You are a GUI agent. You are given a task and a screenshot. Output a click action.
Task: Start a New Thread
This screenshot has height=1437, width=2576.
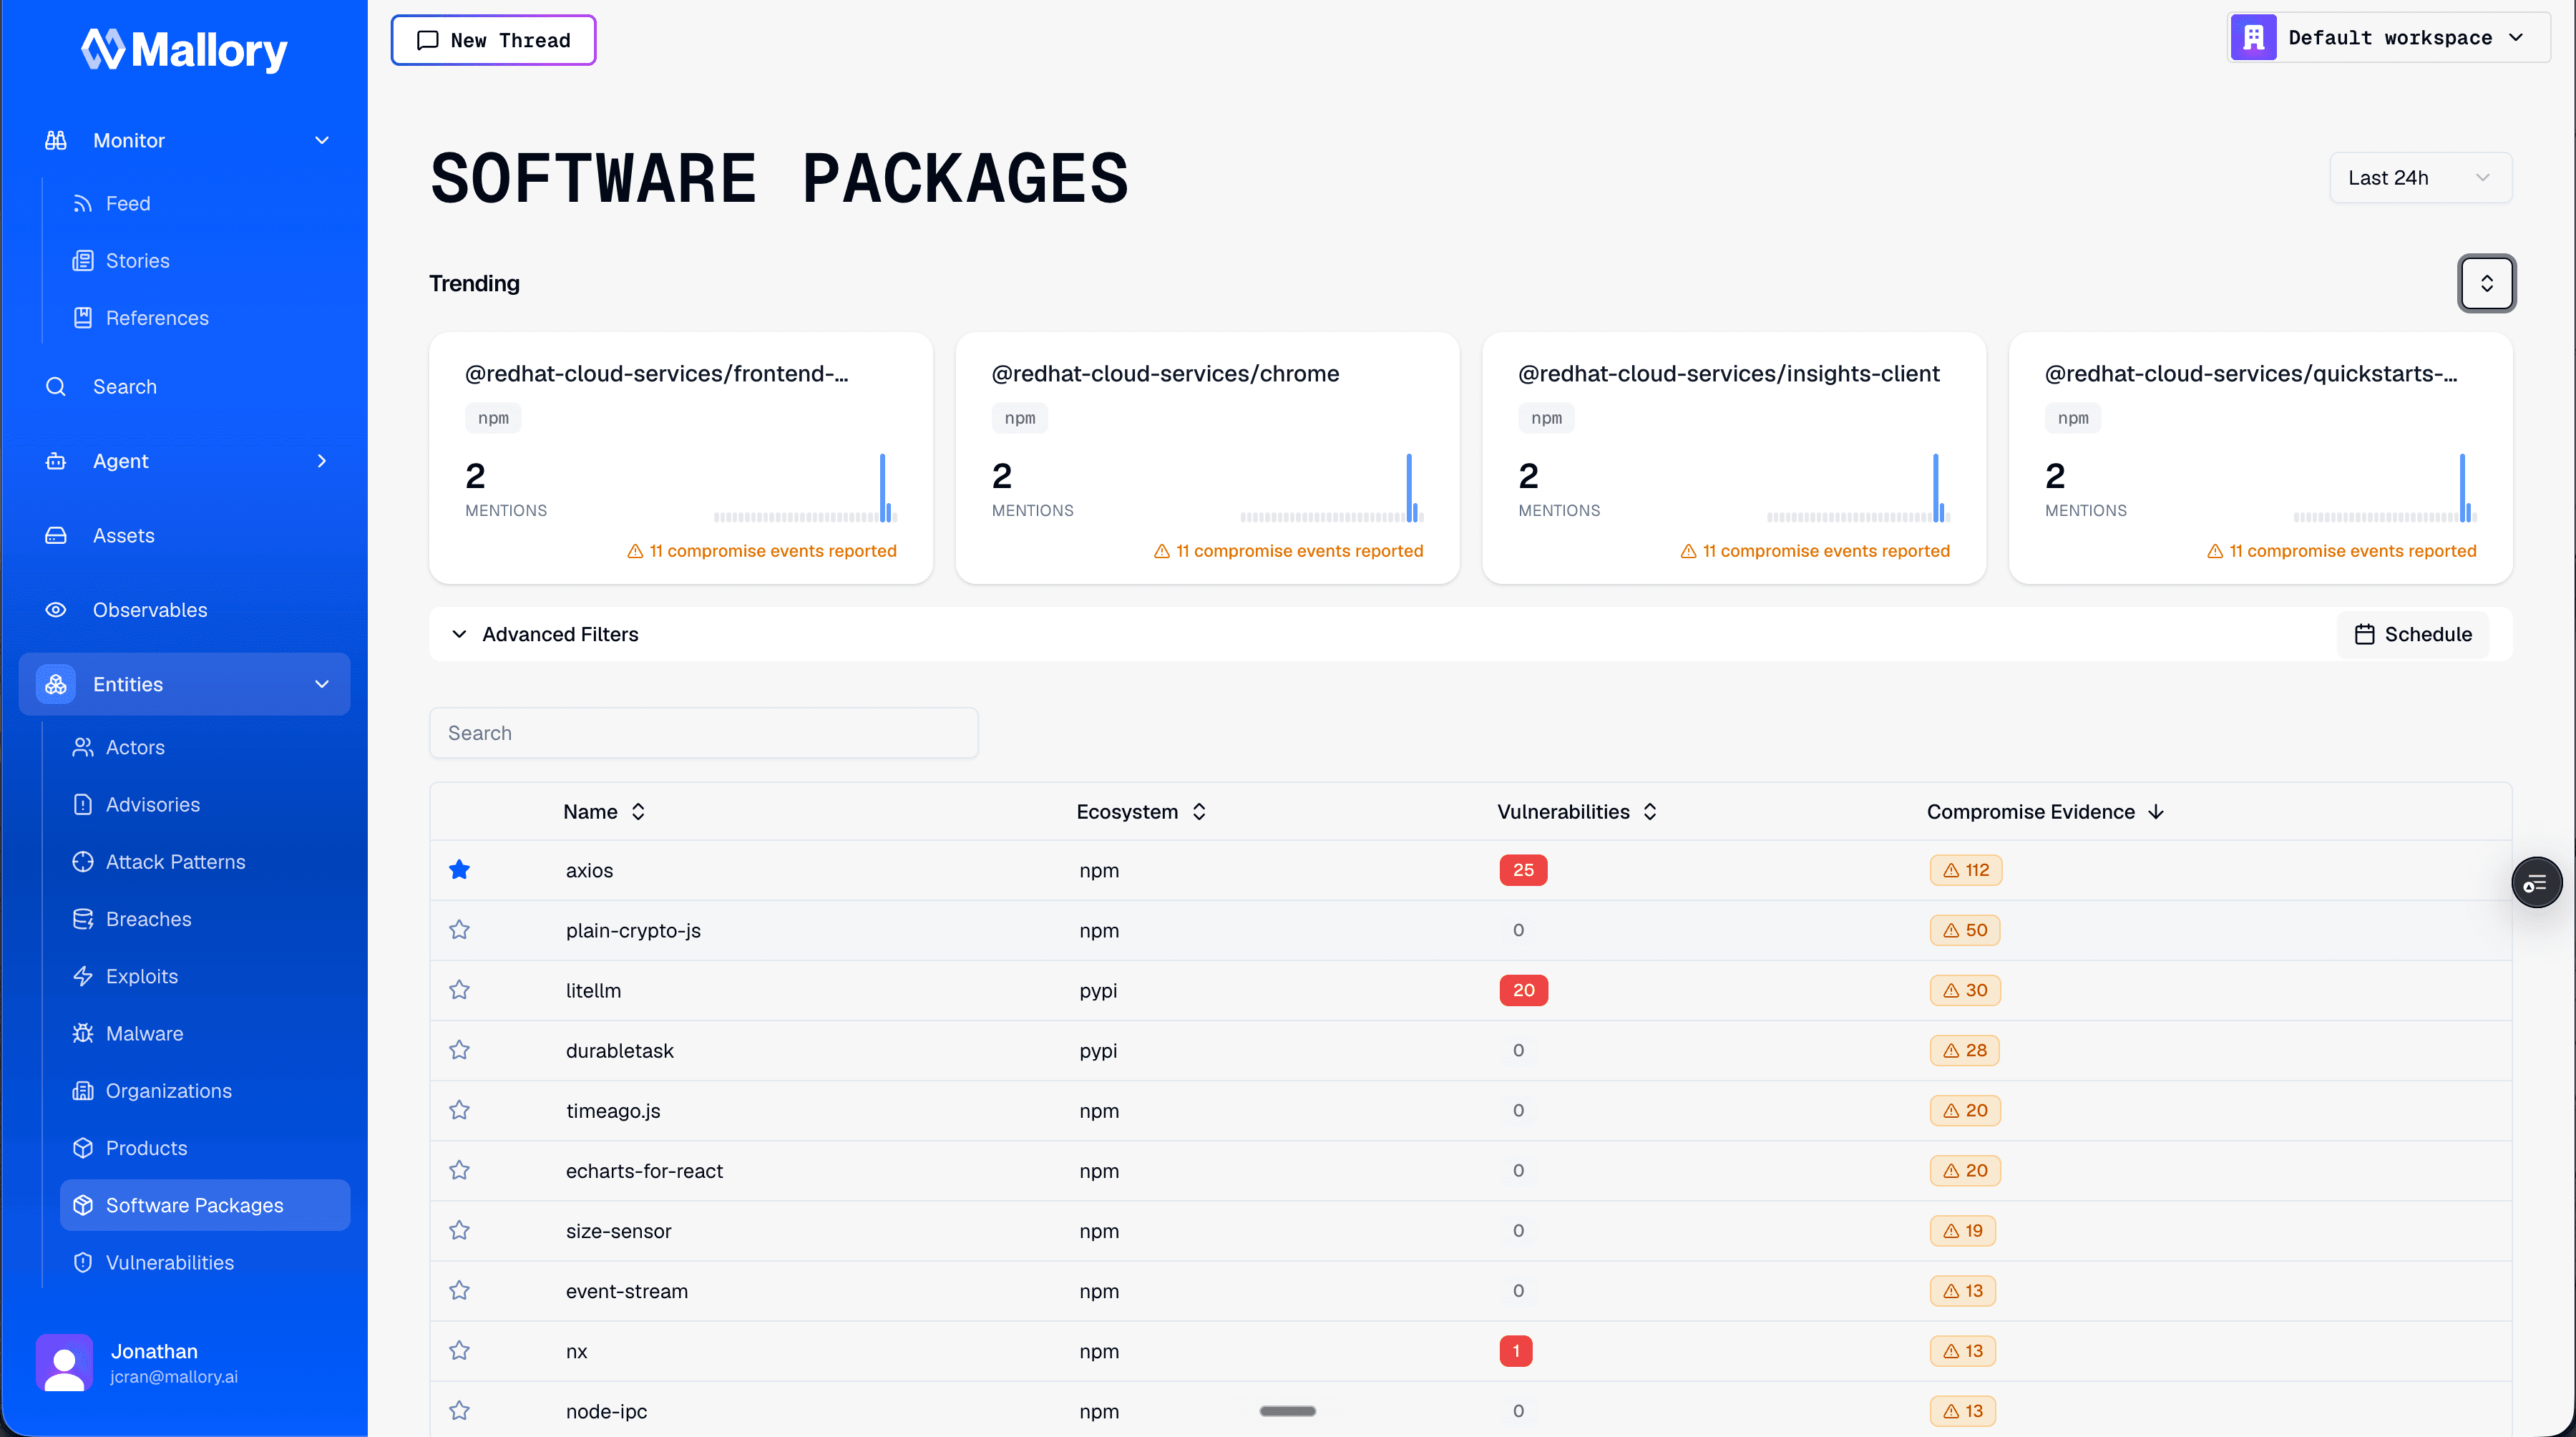click(x=493, y=40)
